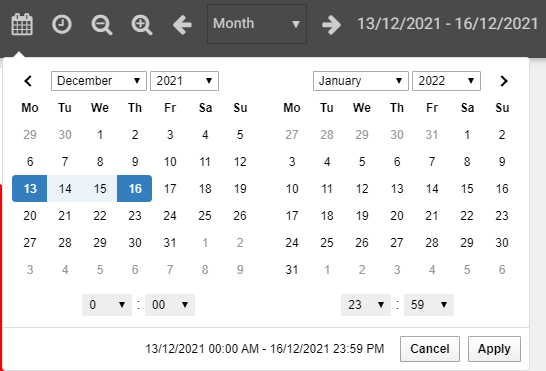The image size is (546, 371).
Task: Click the 13/12/2021 - 16/12/2021 range label
Action: click(x=448, y=24)
